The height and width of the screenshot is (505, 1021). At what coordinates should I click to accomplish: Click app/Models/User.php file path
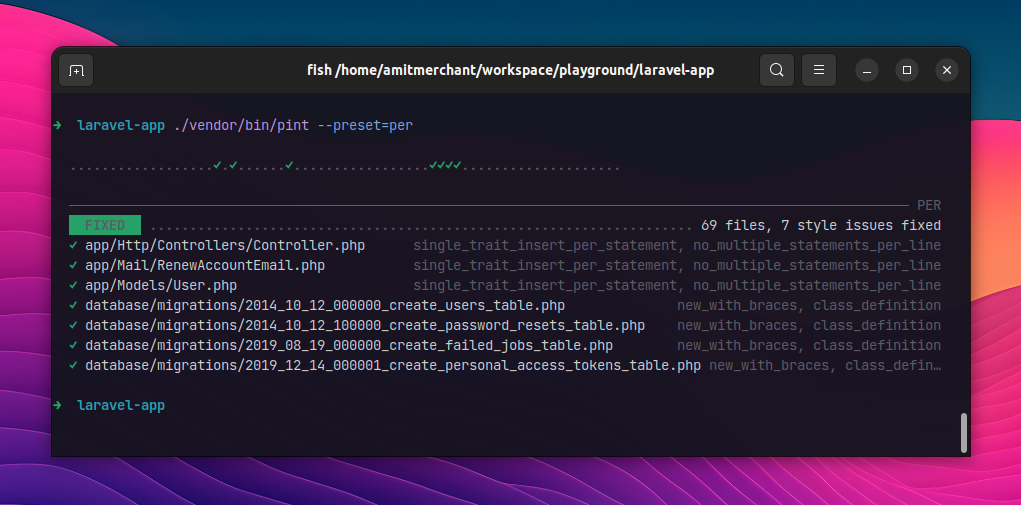click(161, 286)
